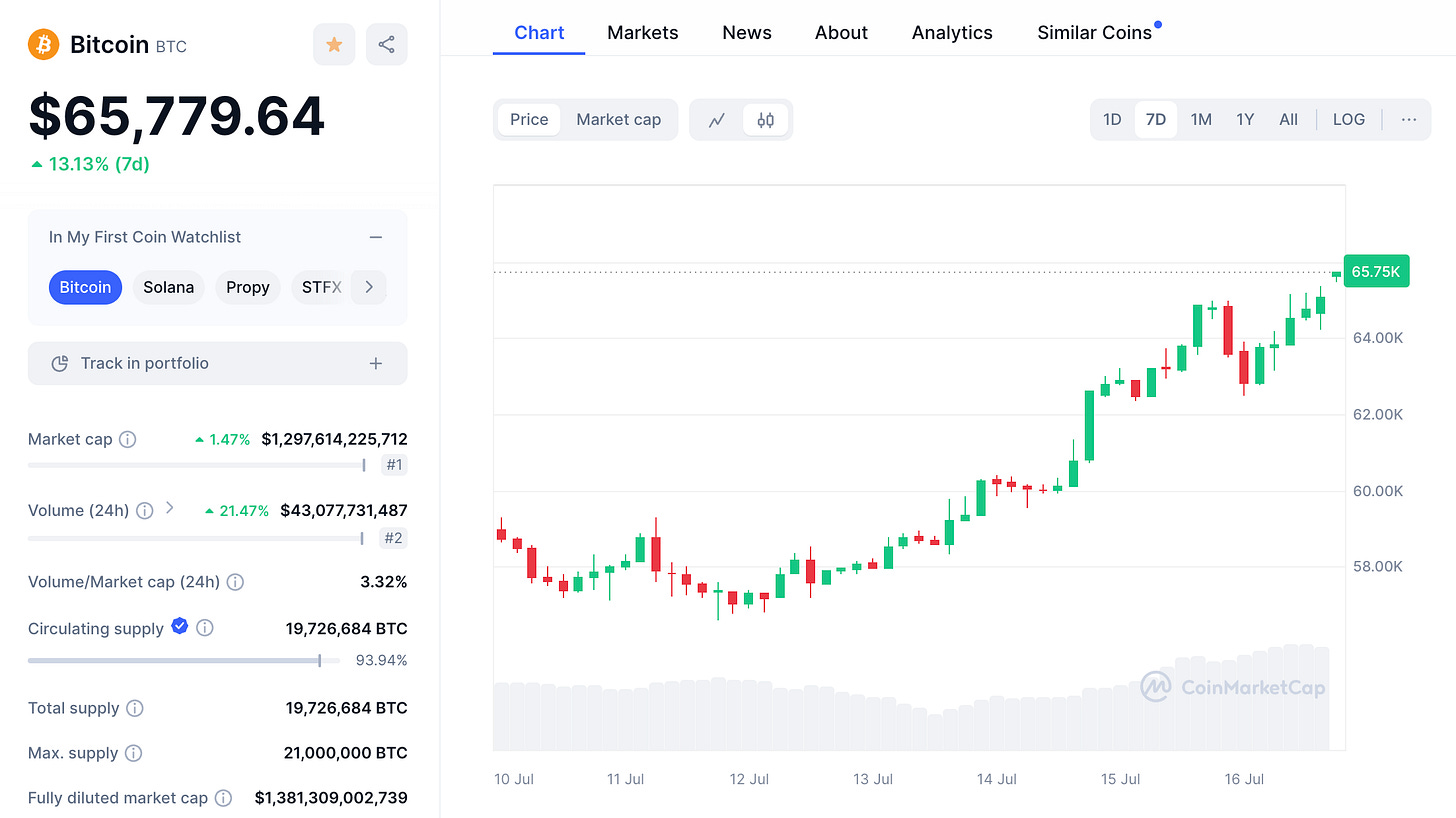
Task: Click the $1,297,614,225,712 market cap value
Action: [335, 439]
